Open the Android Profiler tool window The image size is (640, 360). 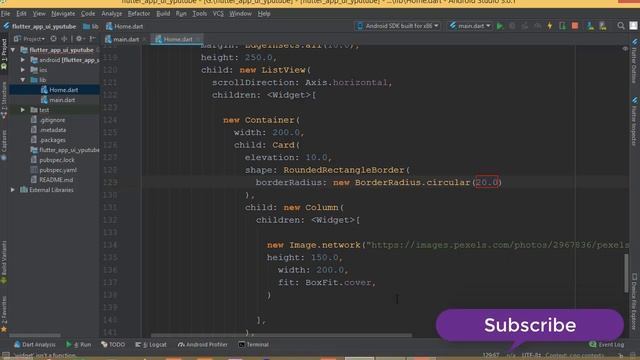[x=202, y=344]
